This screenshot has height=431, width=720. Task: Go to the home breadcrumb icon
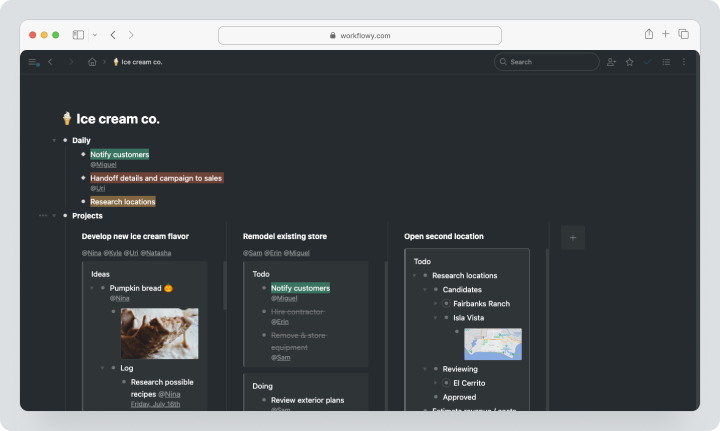coord(92,62)
